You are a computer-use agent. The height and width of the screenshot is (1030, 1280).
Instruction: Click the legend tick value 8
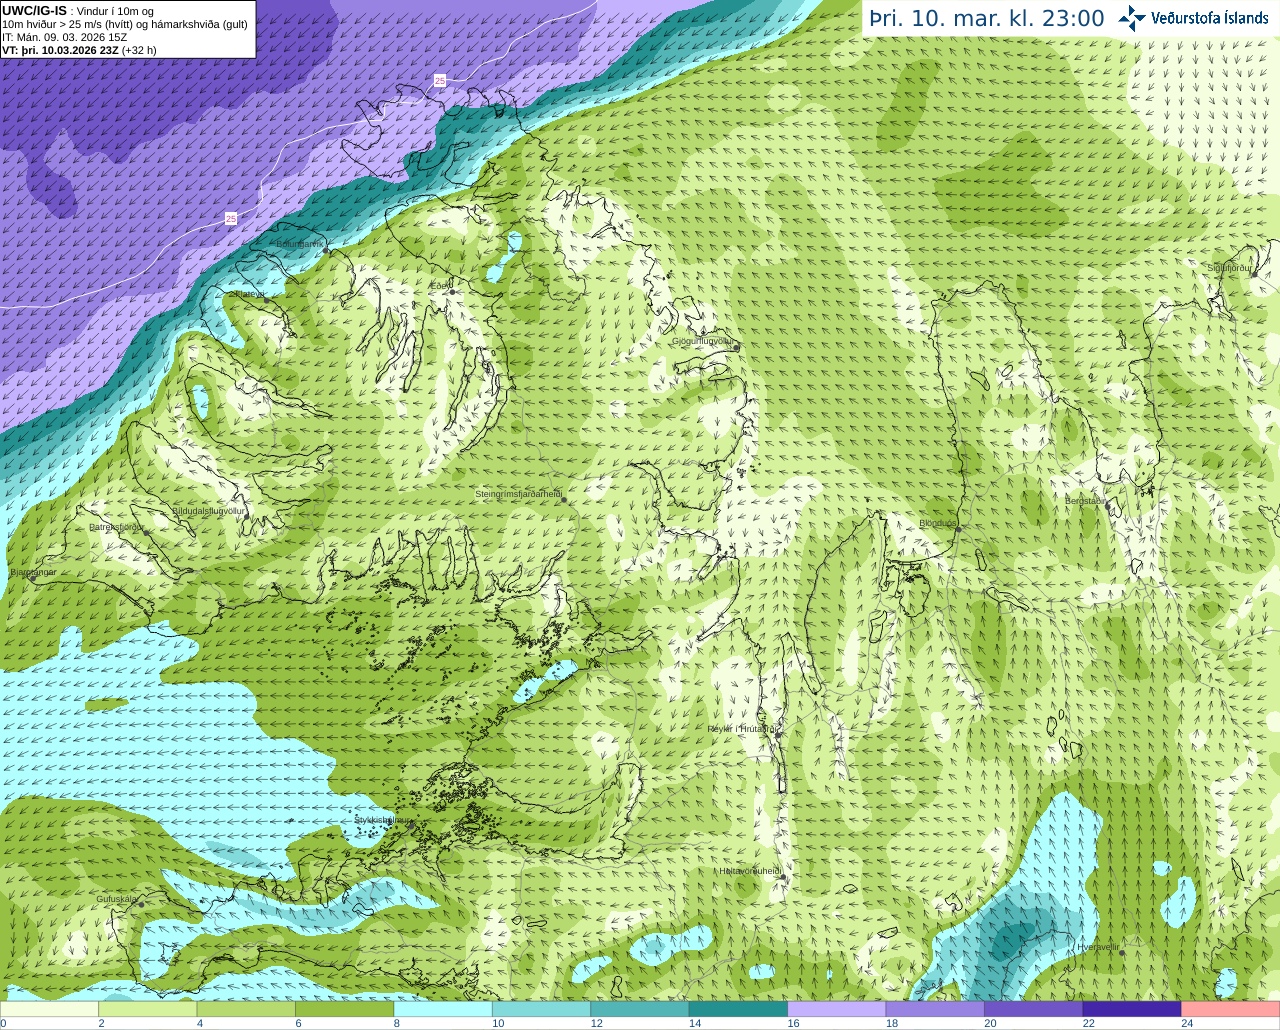(x=397, y=1023)
